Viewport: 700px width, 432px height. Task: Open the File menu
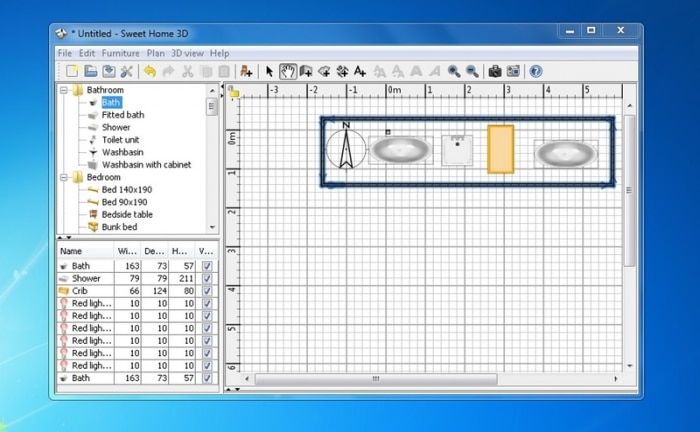65,53
